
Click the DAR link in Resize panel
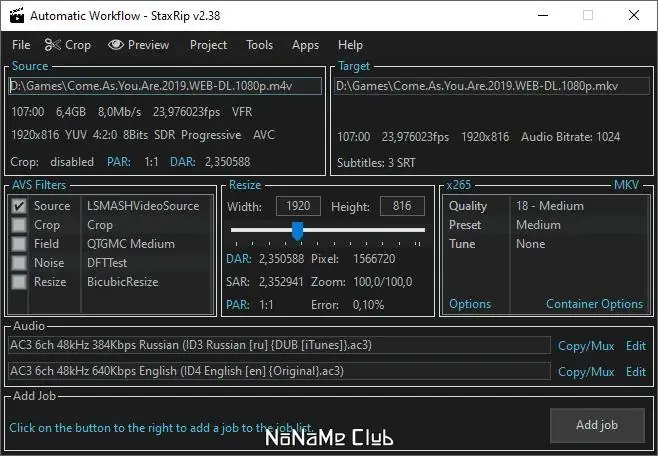tap(239, 259)
